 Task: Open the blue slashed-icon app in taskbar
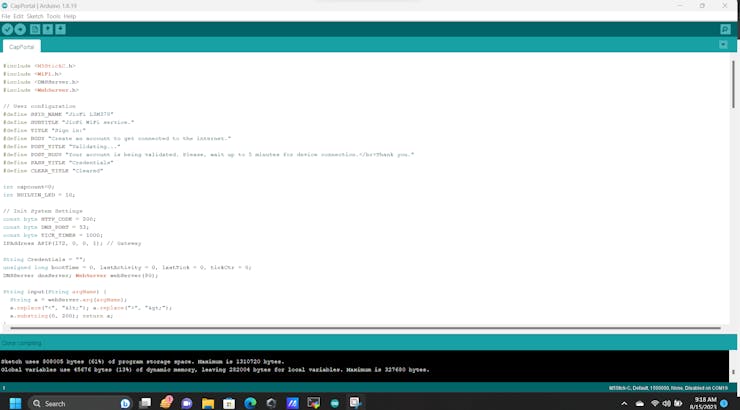tap(292, 403)
